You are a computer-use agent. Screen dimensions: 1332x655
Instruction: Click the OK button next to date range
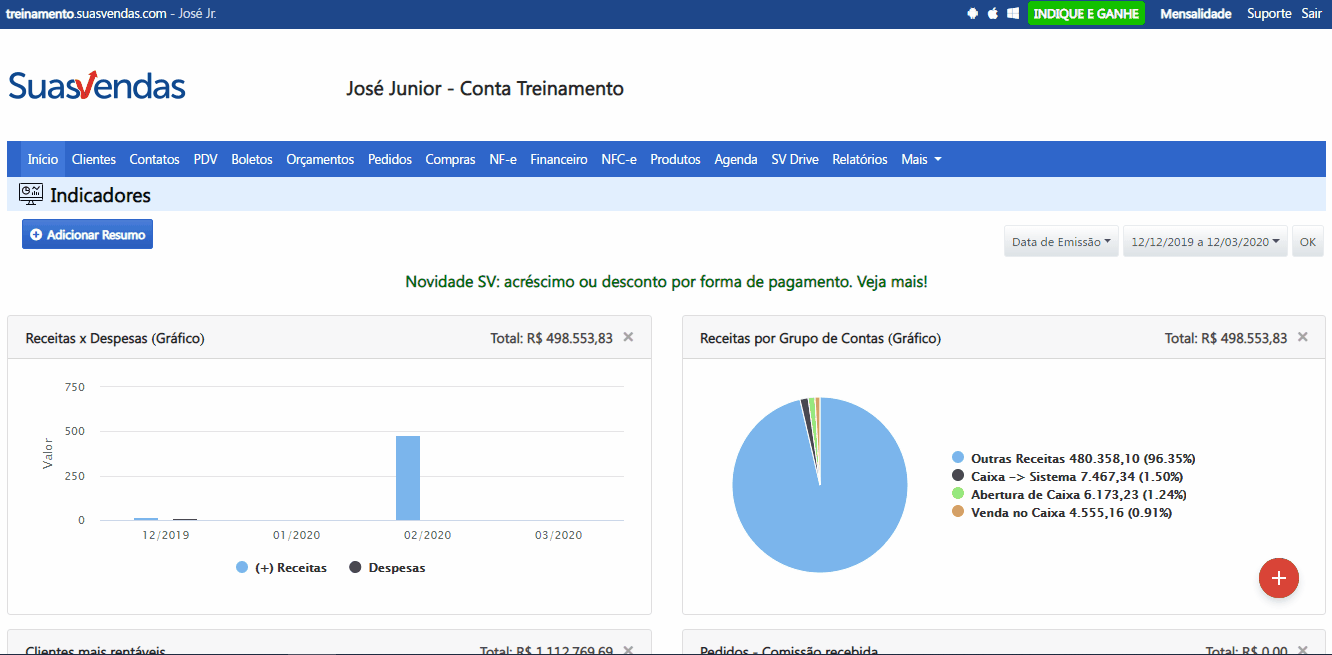click(x=1308, y=242)
